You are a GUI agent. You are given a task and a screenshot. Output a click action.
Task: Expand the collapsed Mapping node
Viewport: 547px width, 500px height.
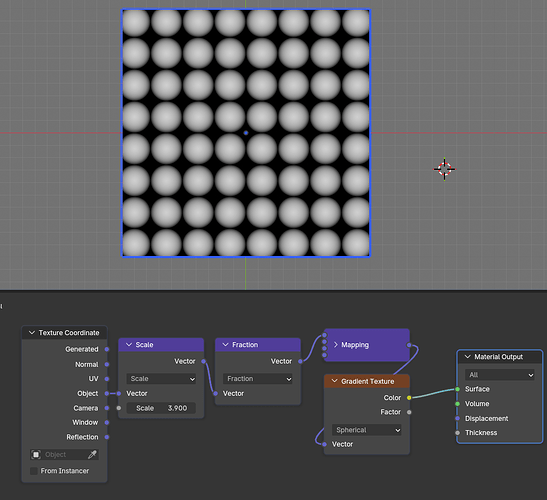[336, 345]
